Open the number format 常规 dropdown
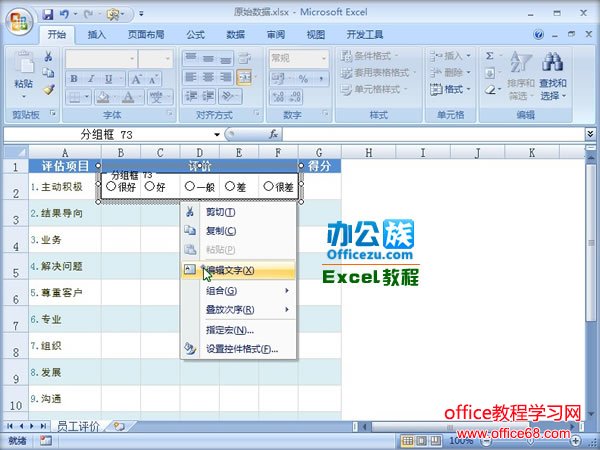Viewport: 600px width, 450px height. tap(324, 59)
